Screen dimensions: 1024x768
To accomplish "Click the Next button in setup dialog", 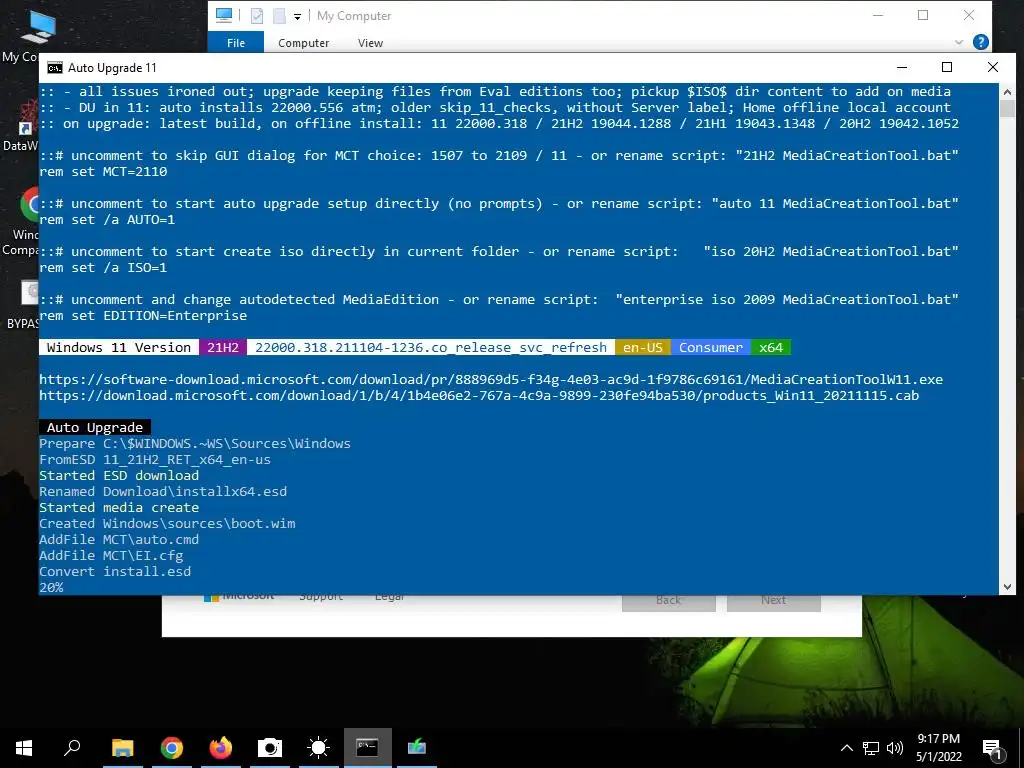I will click(773, 600).
